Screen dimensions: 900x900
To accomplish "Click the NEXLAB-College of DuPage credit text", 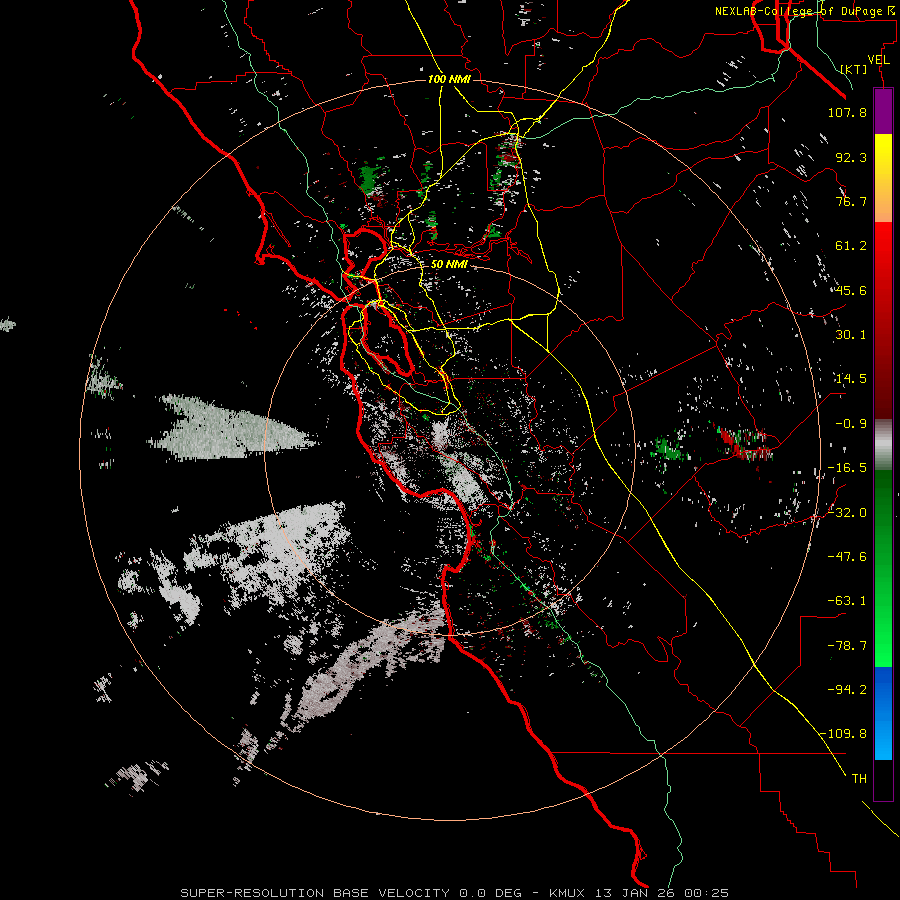I will click(x=804, y=11).
